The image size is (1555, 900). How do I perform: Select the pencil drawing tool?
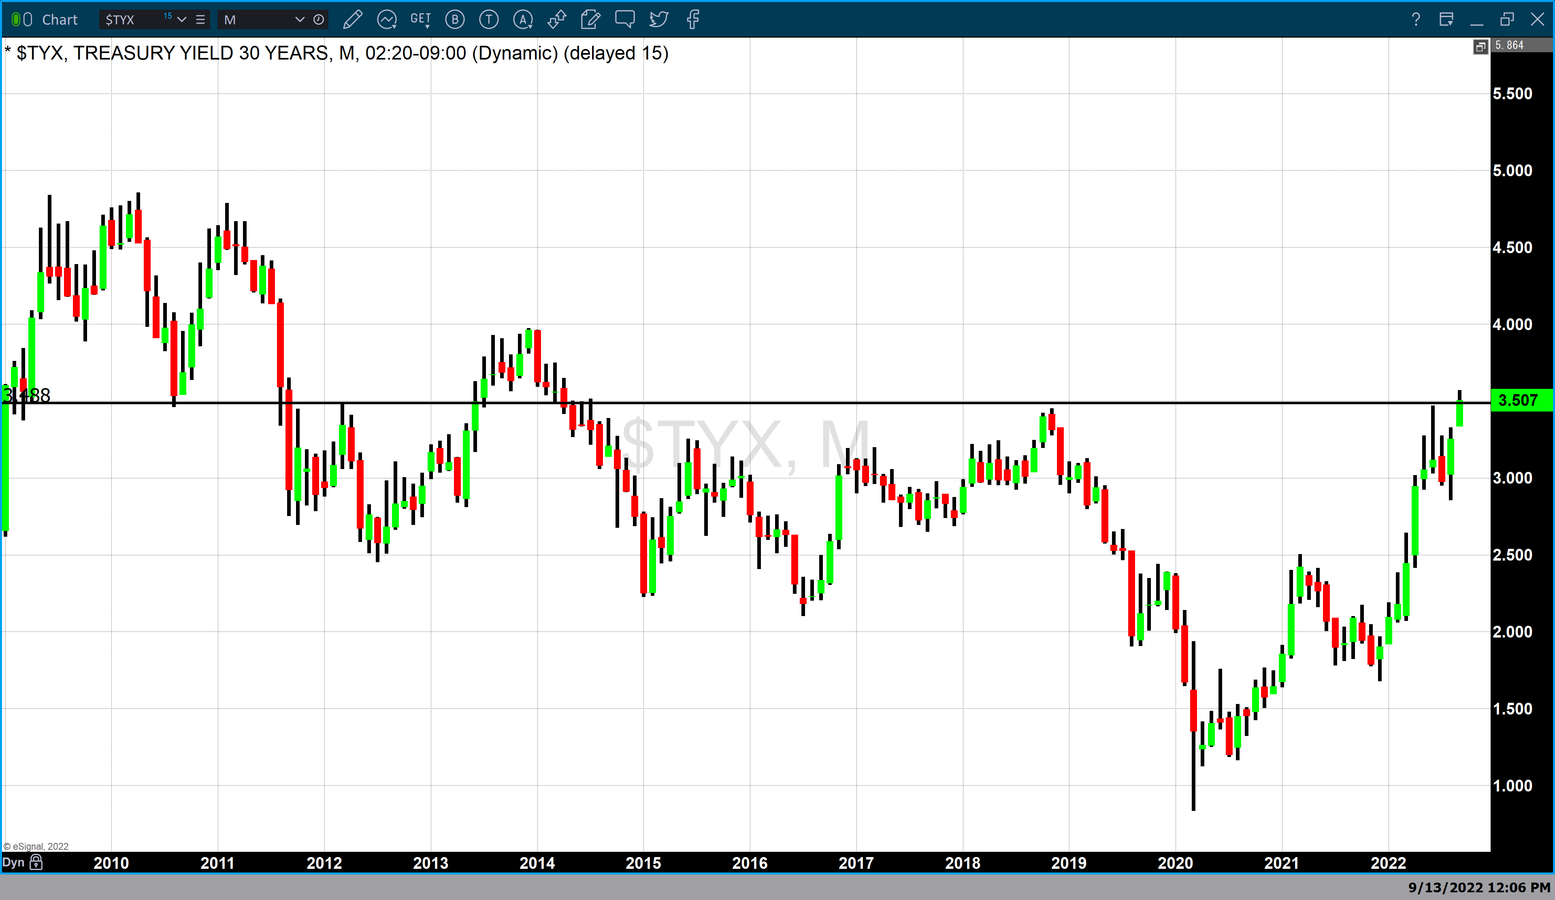pos(352,19)
